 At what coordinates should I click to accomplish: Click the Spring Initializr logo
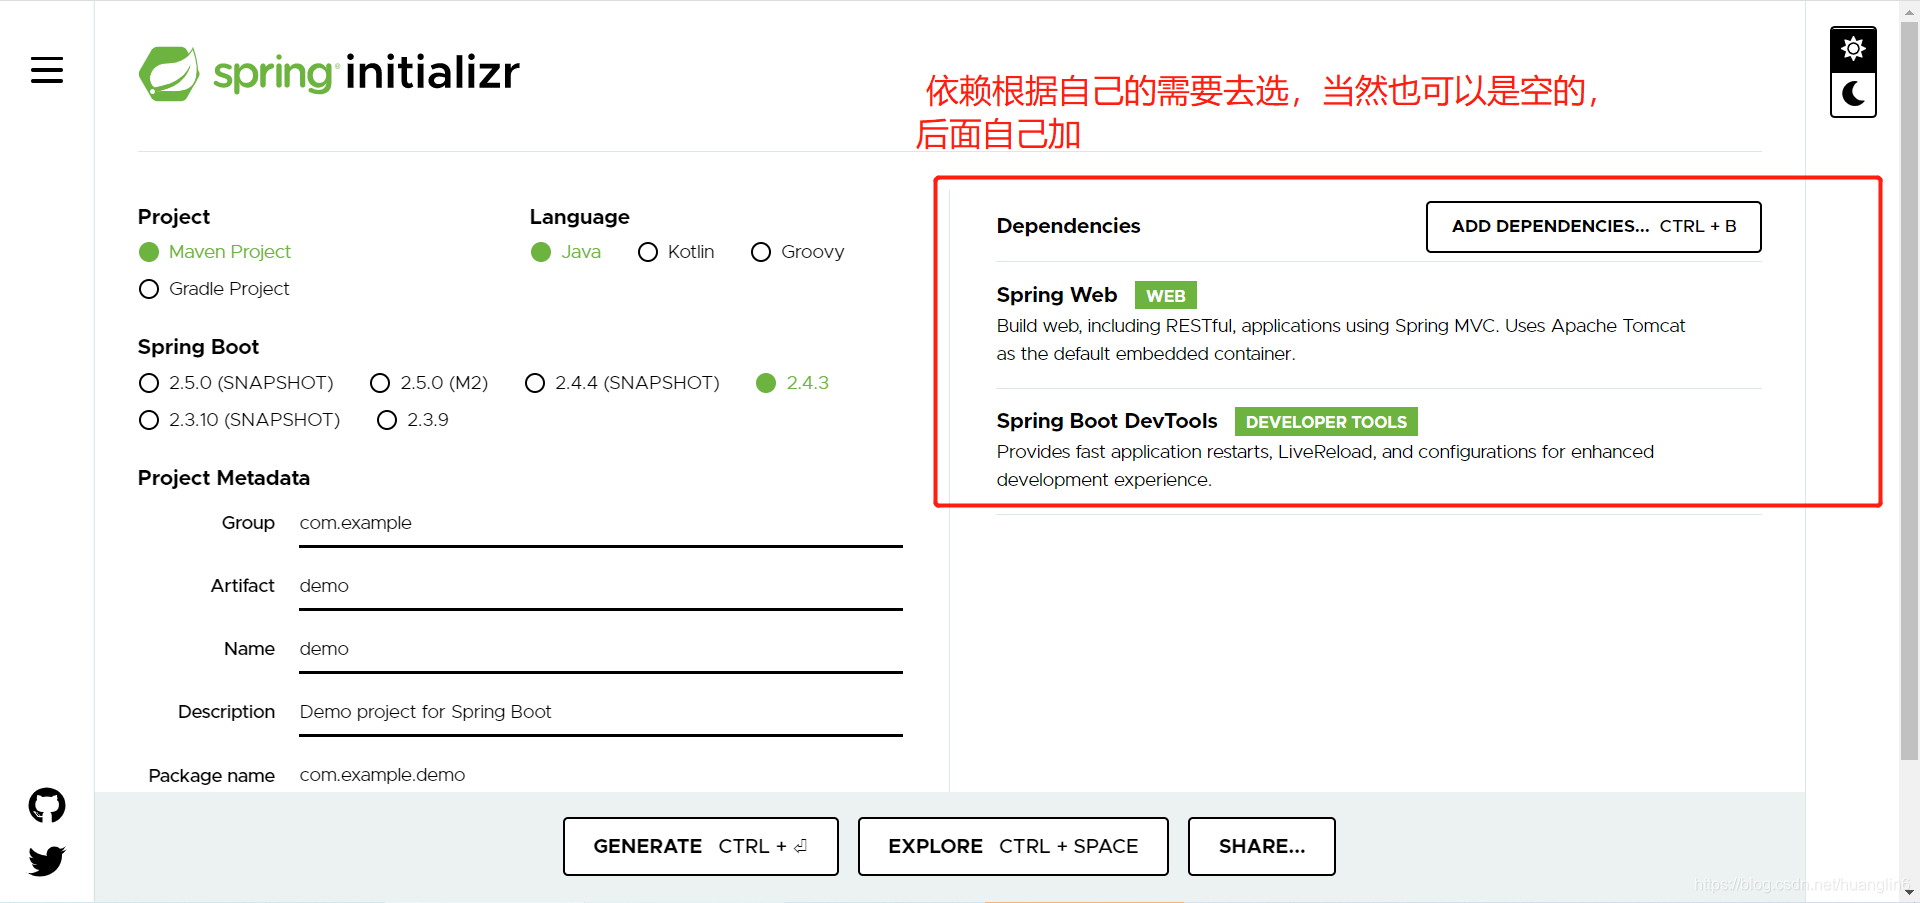[329, 73]
